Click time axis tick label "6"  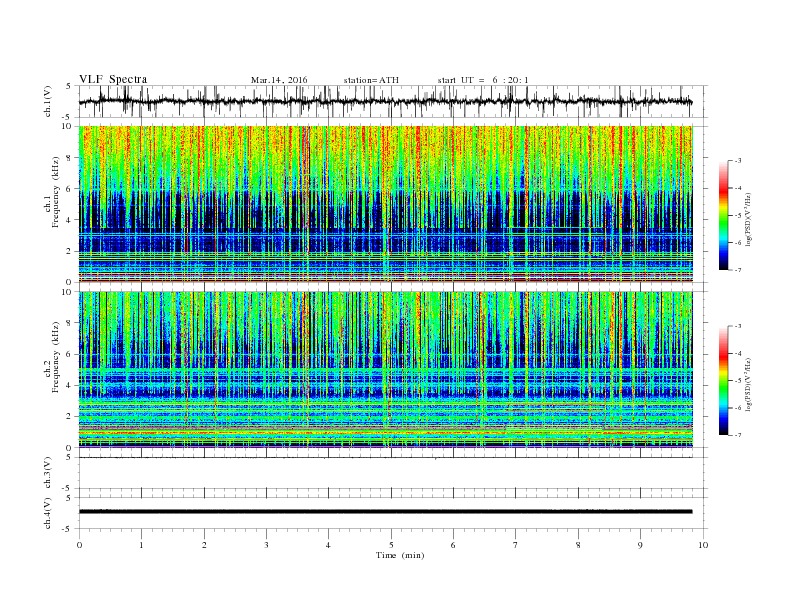(x=453, y=545)
